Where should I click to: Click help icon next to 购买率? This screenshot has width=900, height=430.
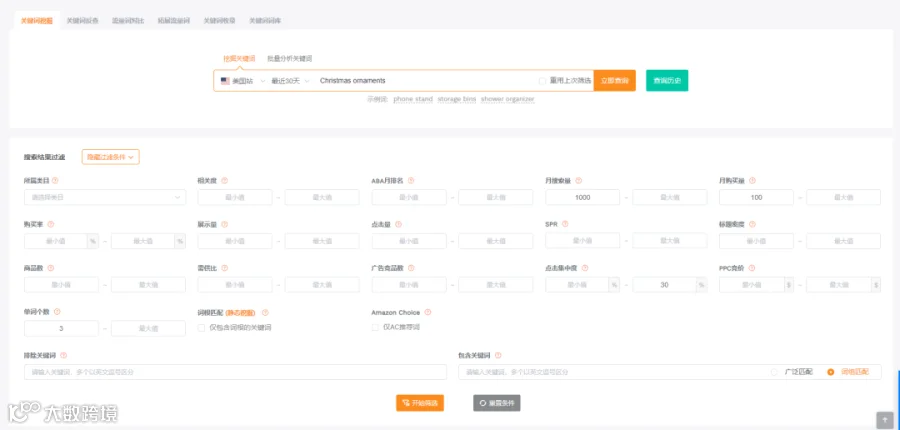tap(51, 224)
